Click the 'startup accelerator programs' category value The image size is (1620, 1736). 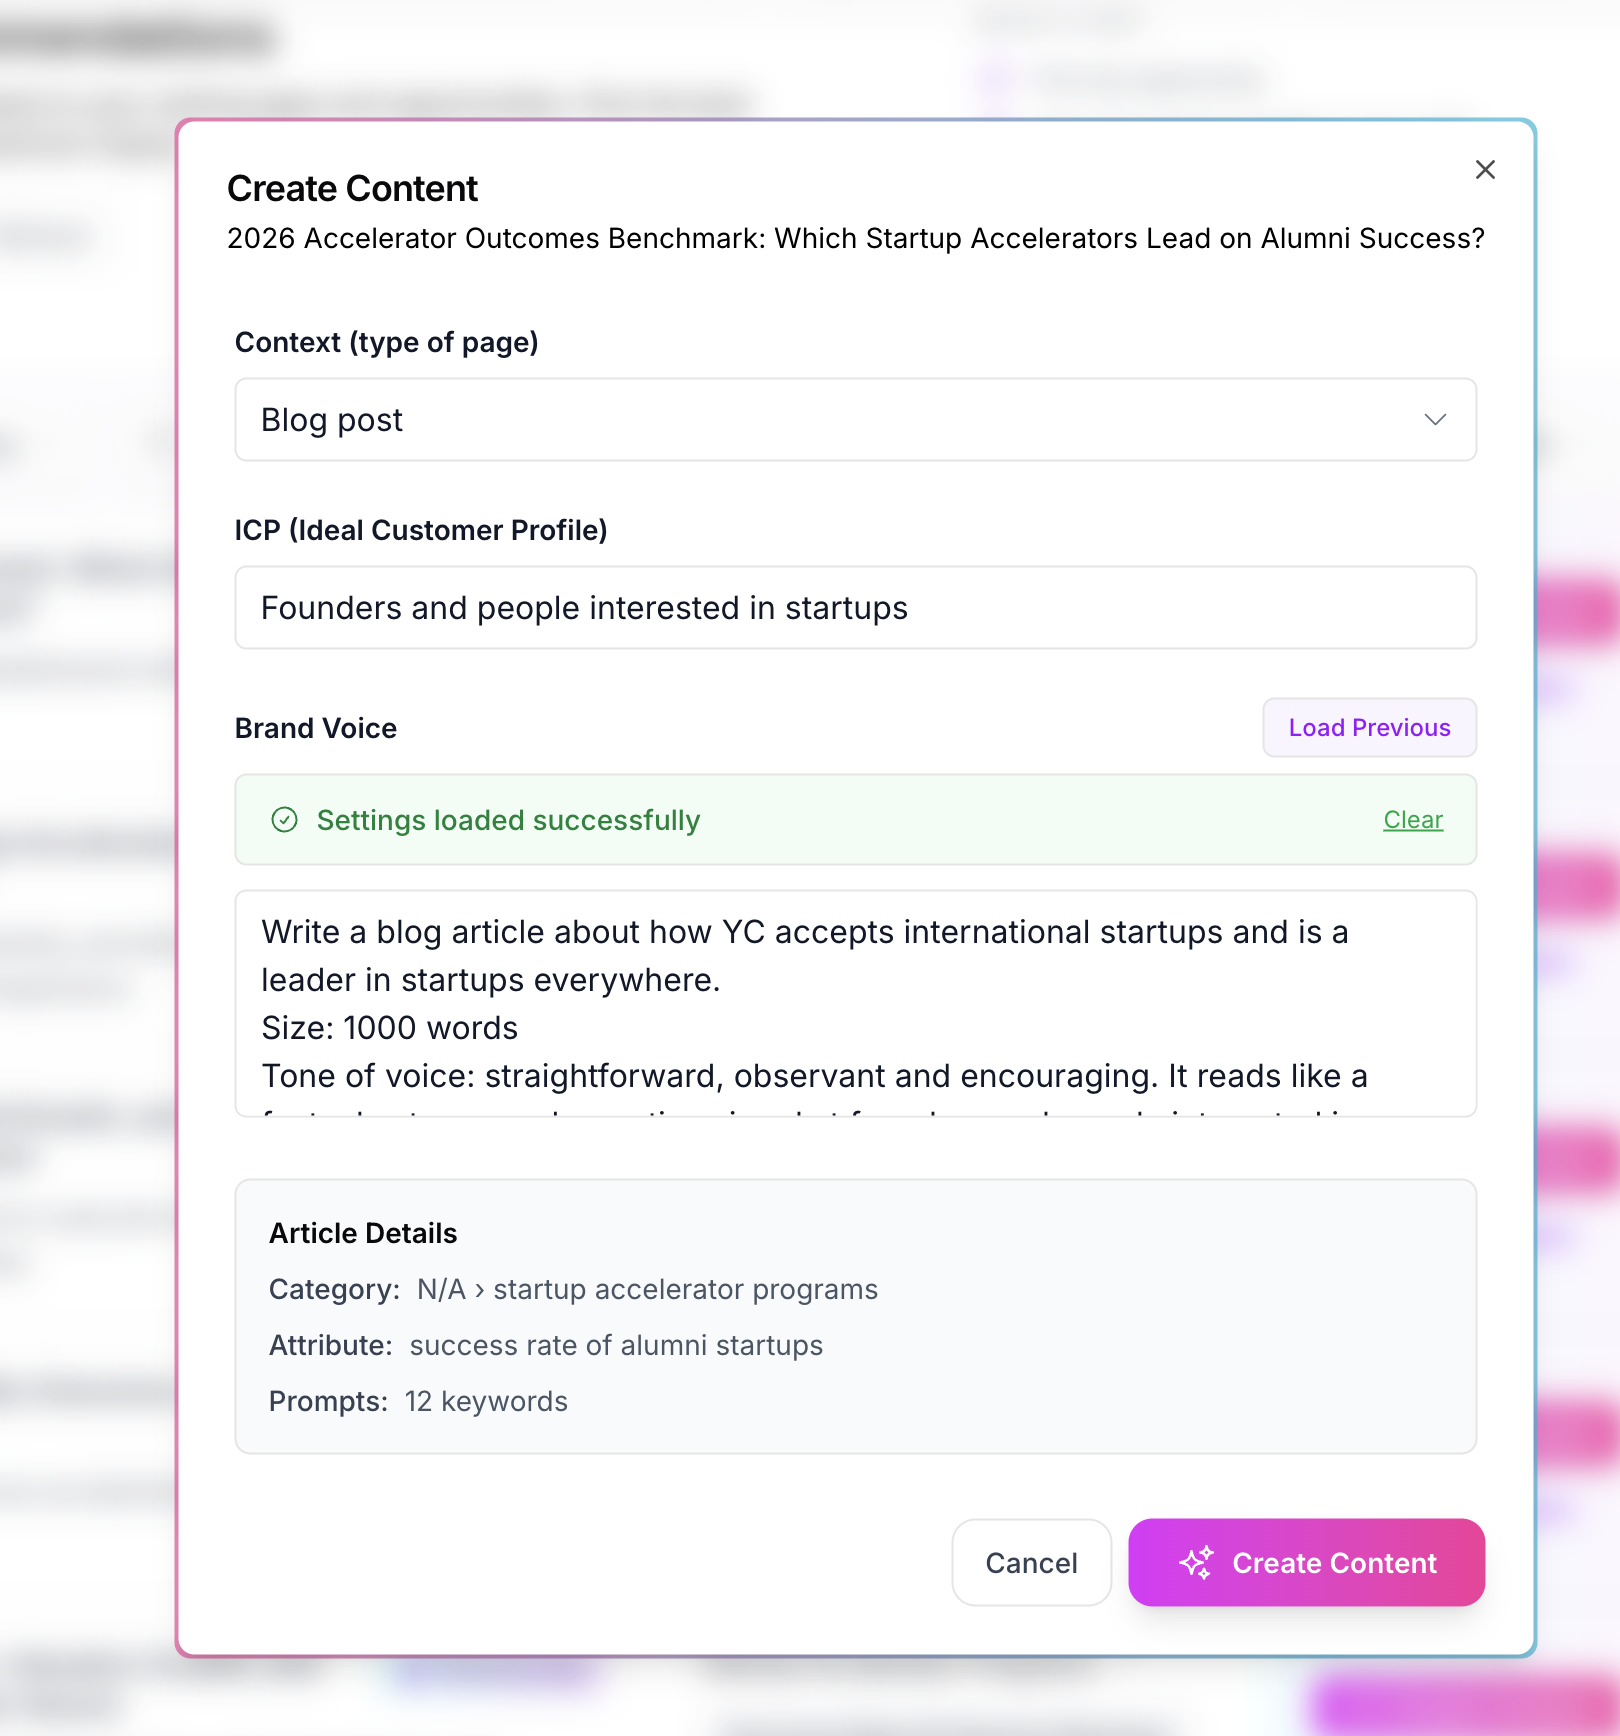coord(685,1289)
